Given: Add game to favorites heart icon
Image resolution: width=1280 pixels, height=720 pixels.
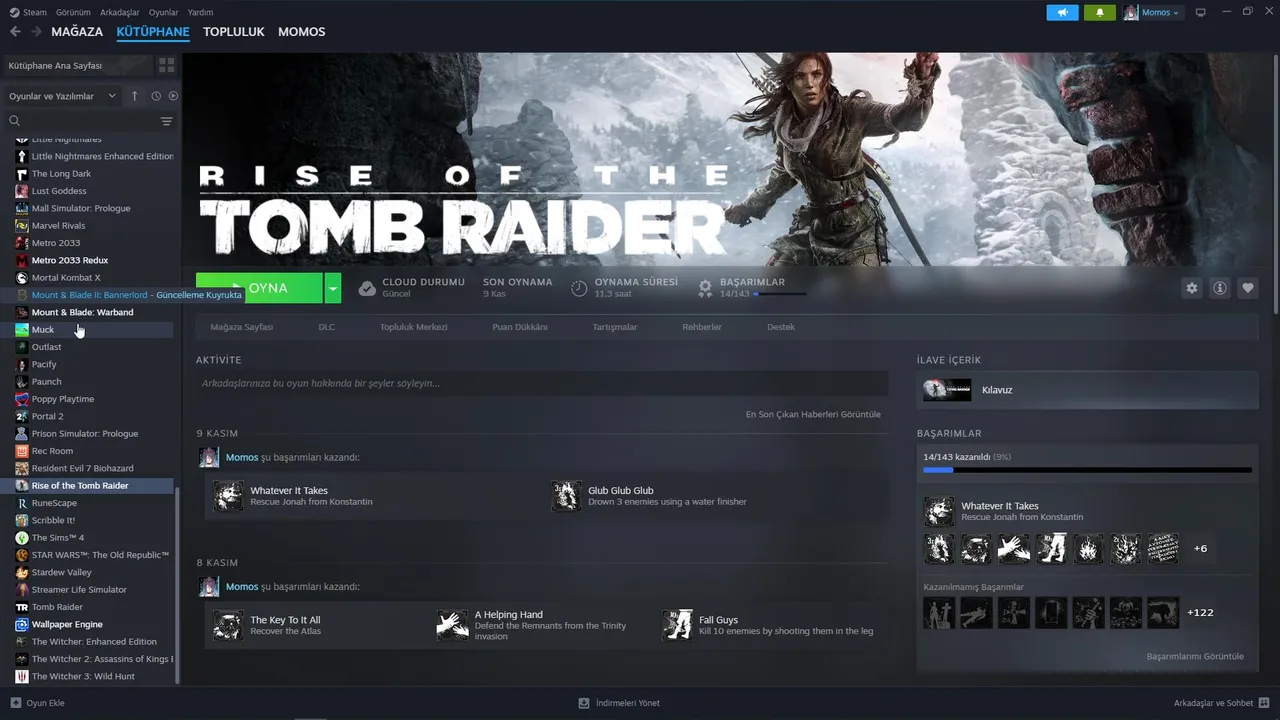Looking at the screenshot, I should 1247,288.
